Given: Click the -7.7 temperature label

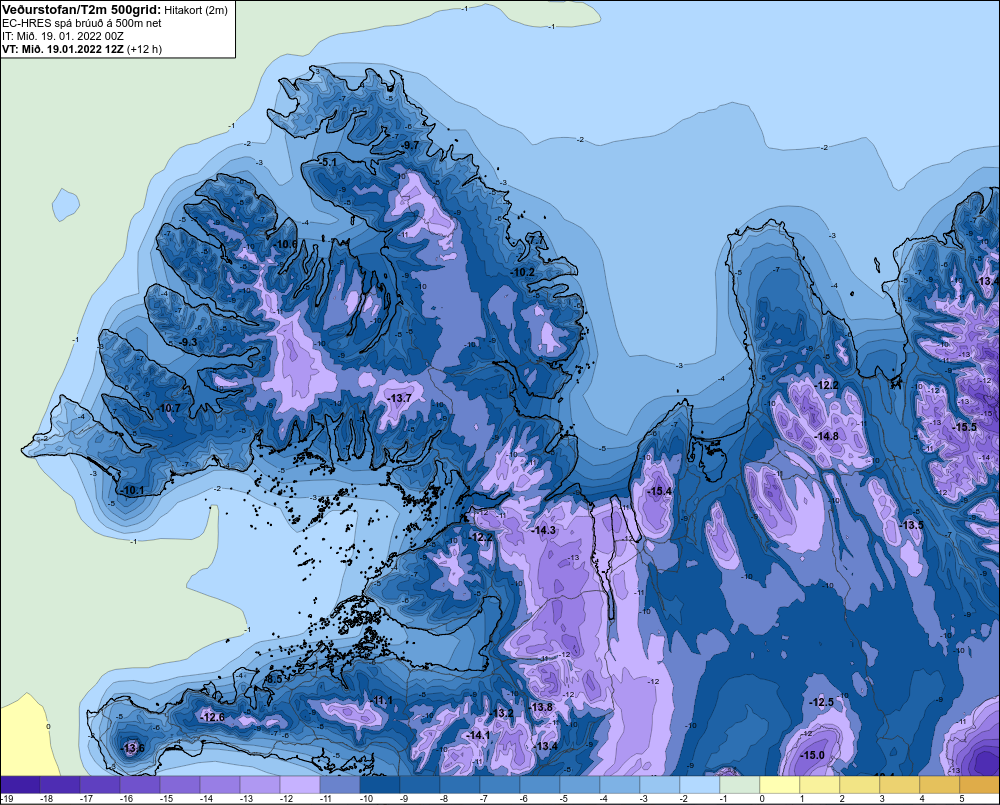Looking at the screenshot, I should coord(536,240).
